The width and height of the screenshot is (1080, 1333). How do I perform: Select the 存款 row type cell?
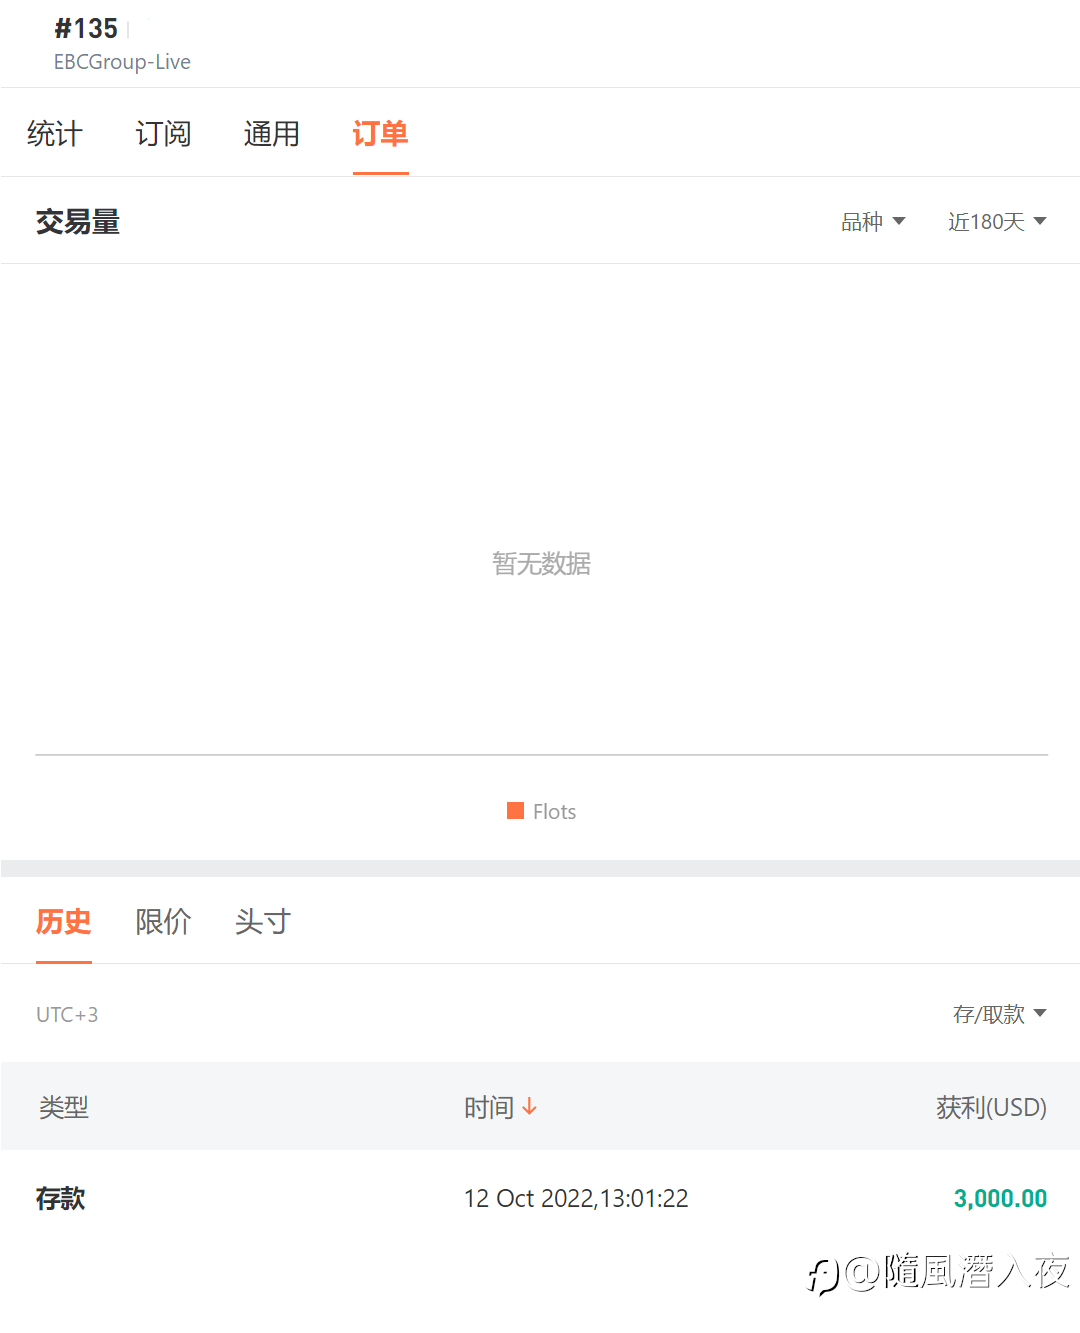(x=61, y=1198)
